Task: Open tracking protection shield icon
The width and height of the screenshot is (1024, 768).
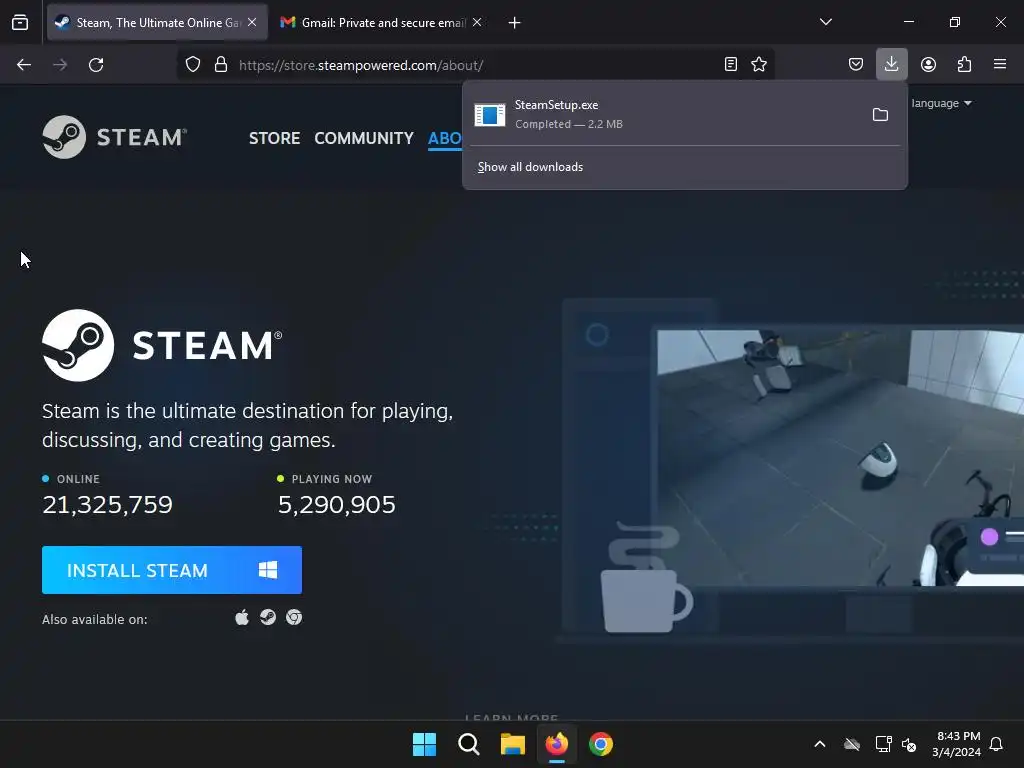Action: pos(193,65)
